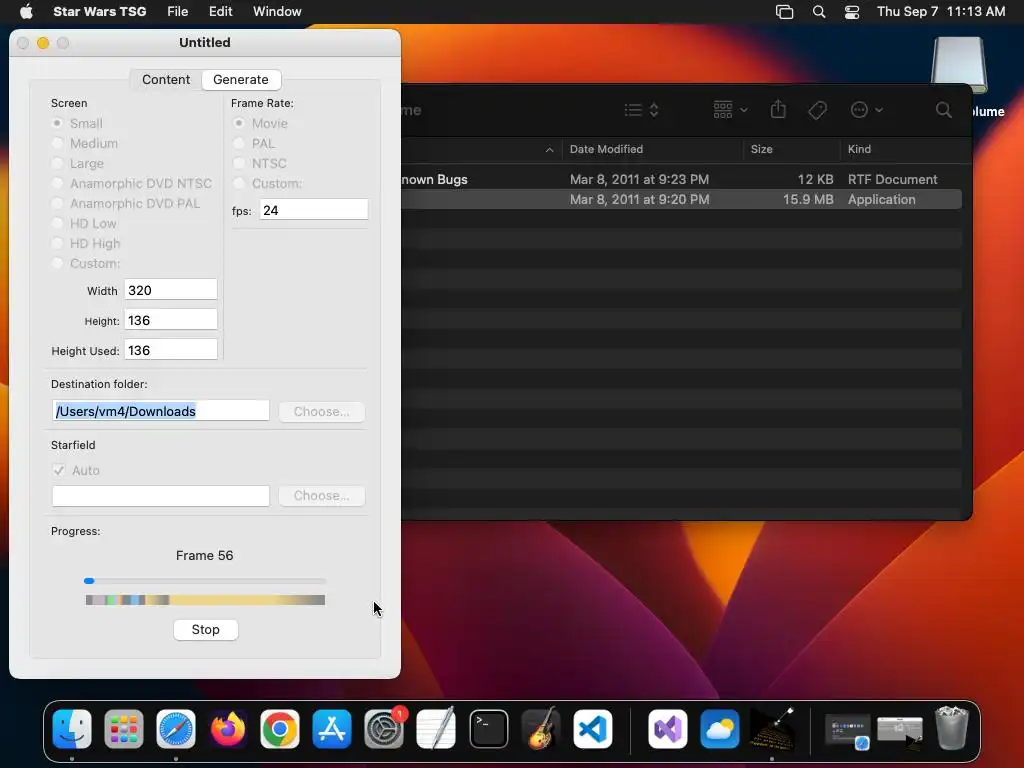Open the App Store Dock icon
Viewport: 1024px width, 768px height.
(x=332, y=729)
